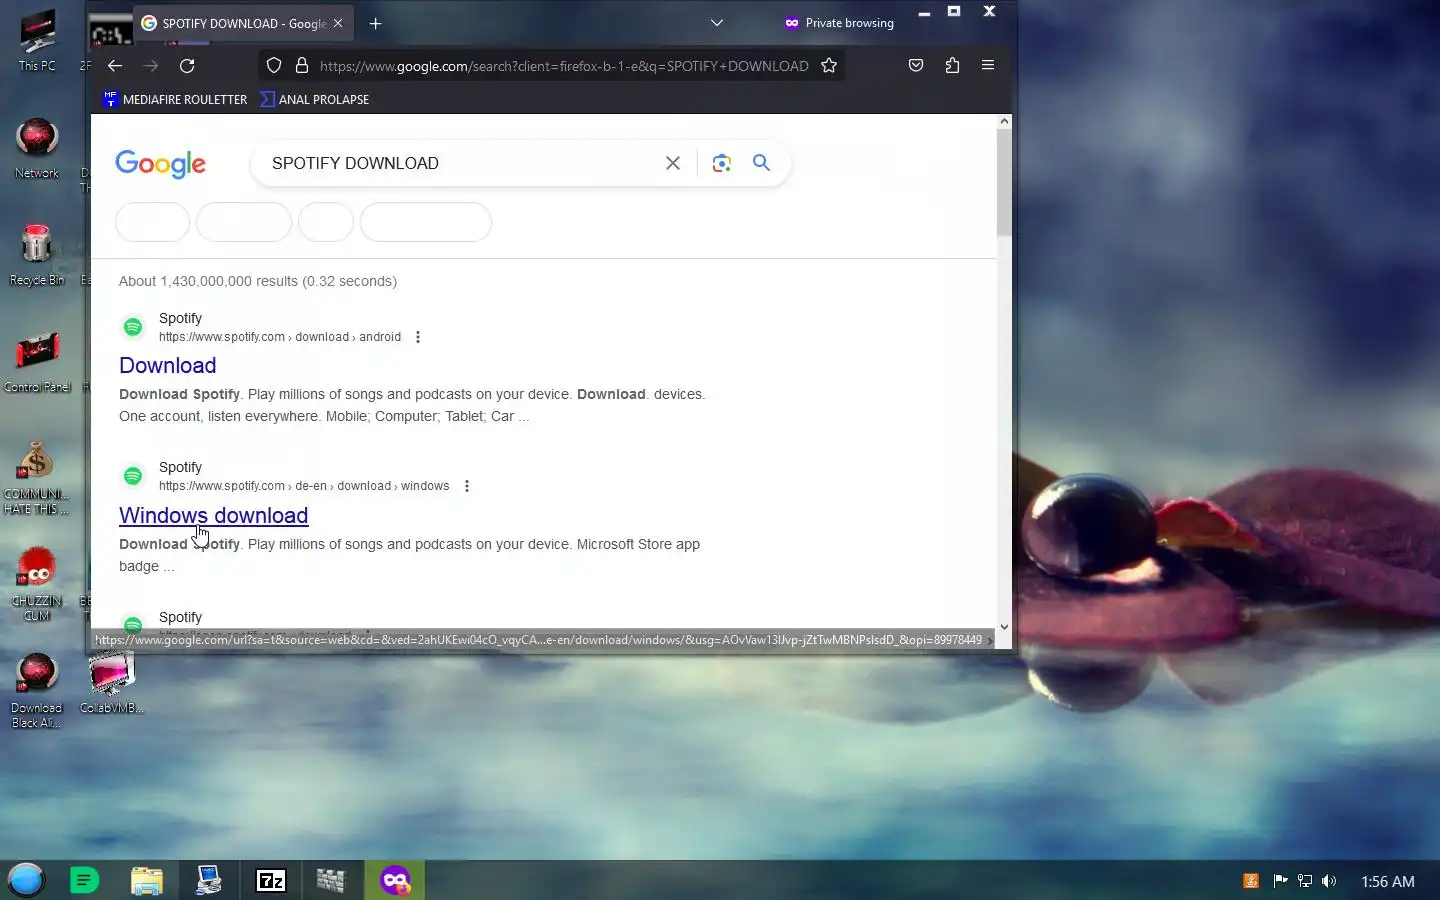Open File Explorer from the taskbar
Image resolution: width=1440 pixels, height=900 pixels.
(147, 880)
